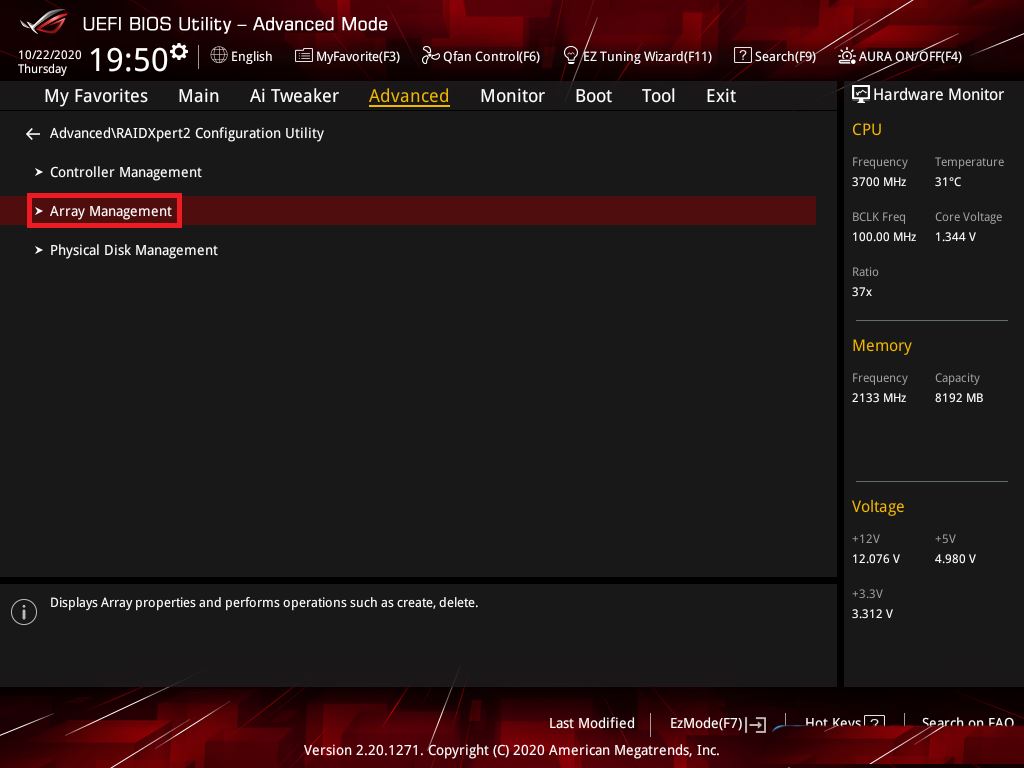This screenshot has height=768, width=1024.
Task: Expand Controller Management arrow
Action: [x=39, y=172]
